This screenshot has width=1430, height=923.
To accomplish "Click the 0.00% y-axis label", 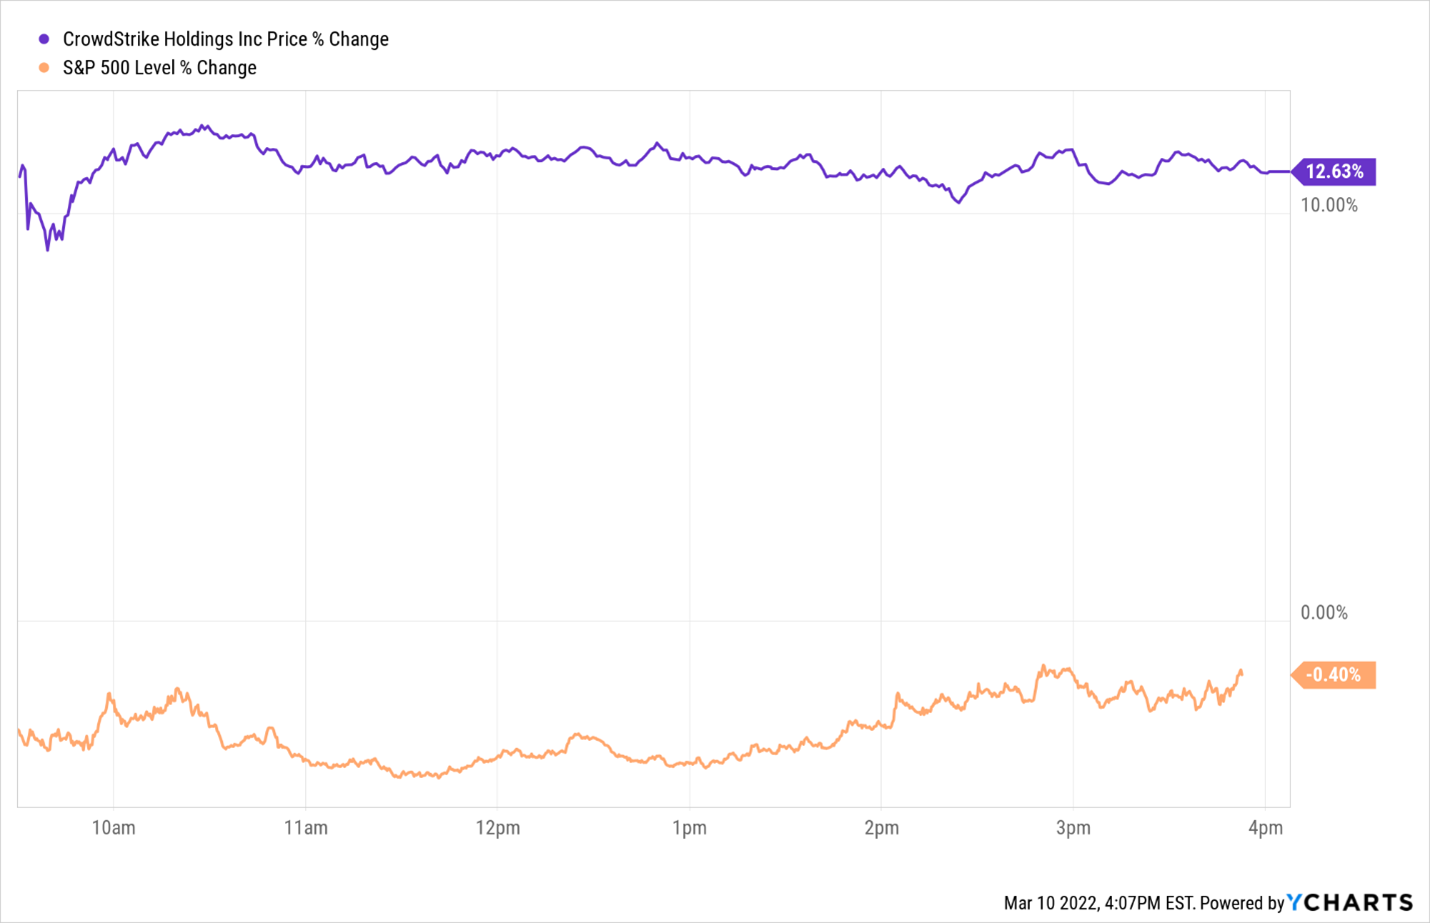I will (1324, 613).
